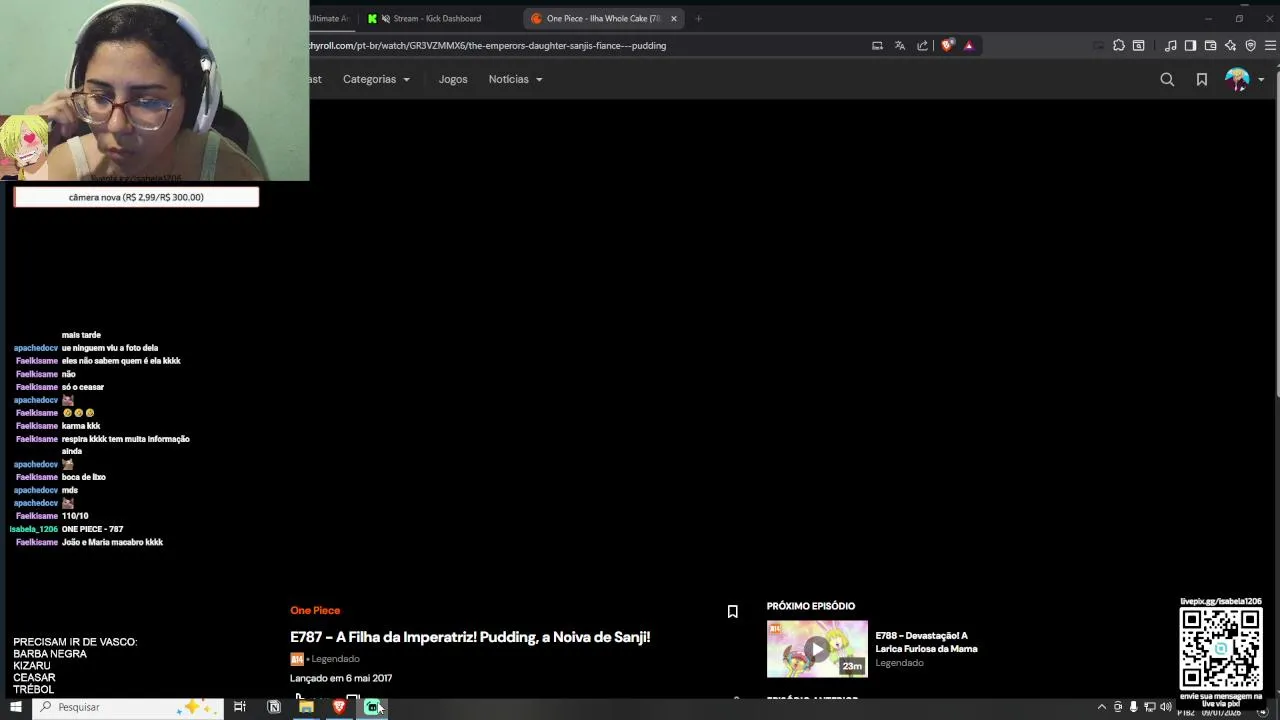Close the One Piece browser tab
Screen dimensions: 1280x720
[x=674, y=18]
